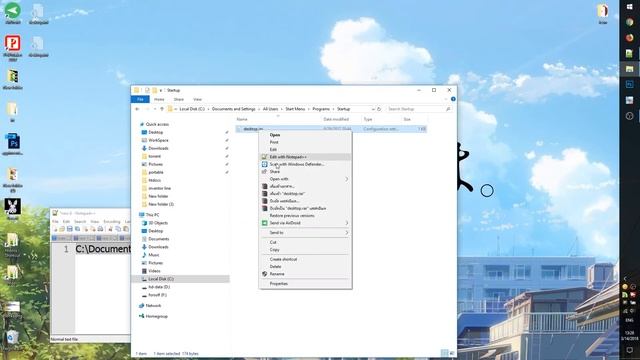640x360 pixels.
Task: Click Start Menu in the breadcrumb
Action: pyautogui.click(x=295, y=109)
